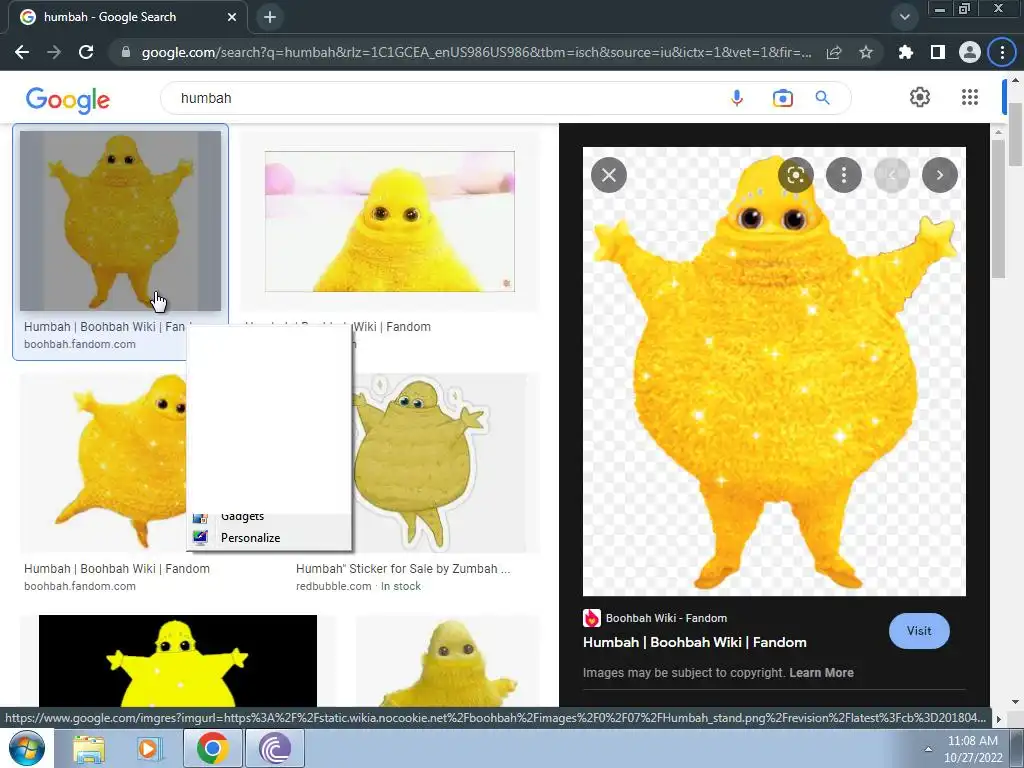This screenshot has height=768, width=1024.
Task: Choose Gadgets in the context menu
Action: 269,518
